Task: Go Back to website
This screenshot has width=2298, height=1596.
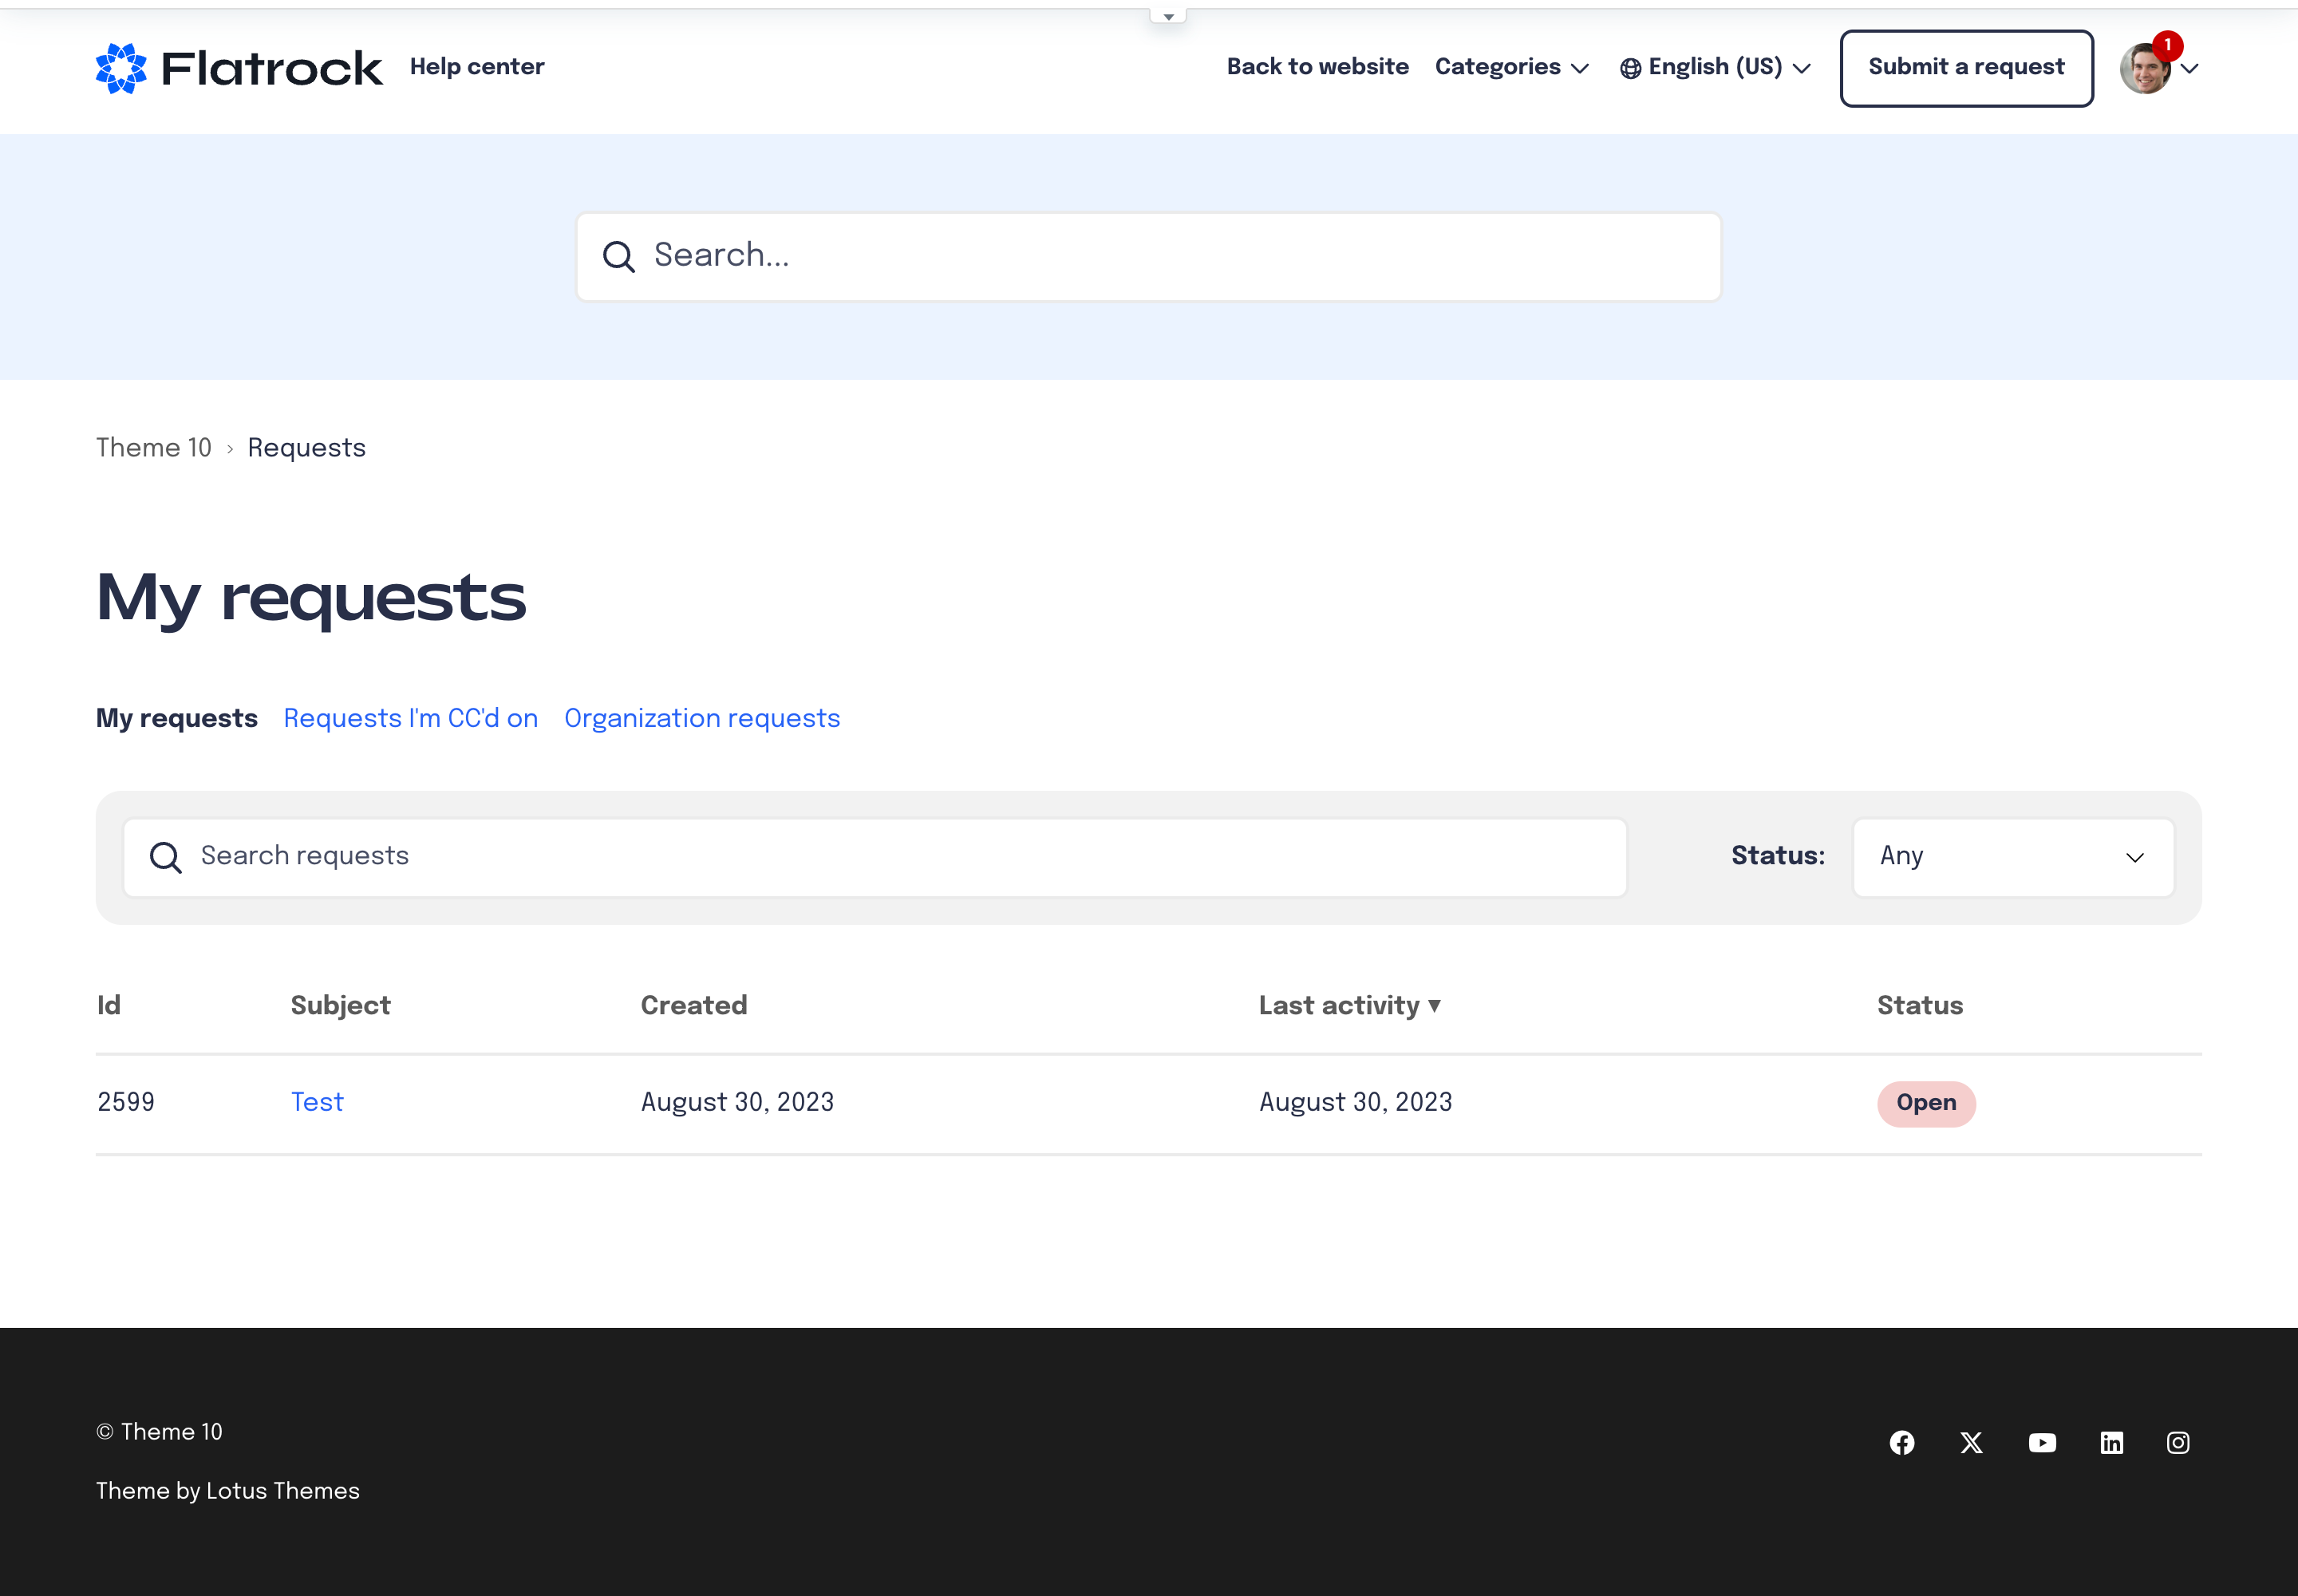Action: point(1317,67)
